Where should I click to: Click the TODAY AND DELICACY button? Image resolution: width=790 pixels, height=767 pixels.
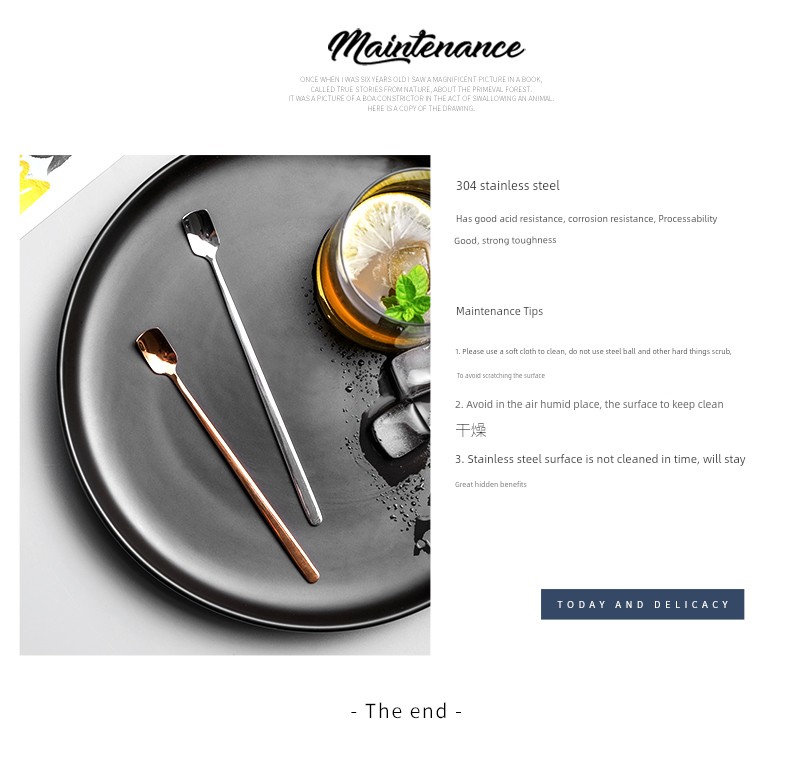pos(642,604)
